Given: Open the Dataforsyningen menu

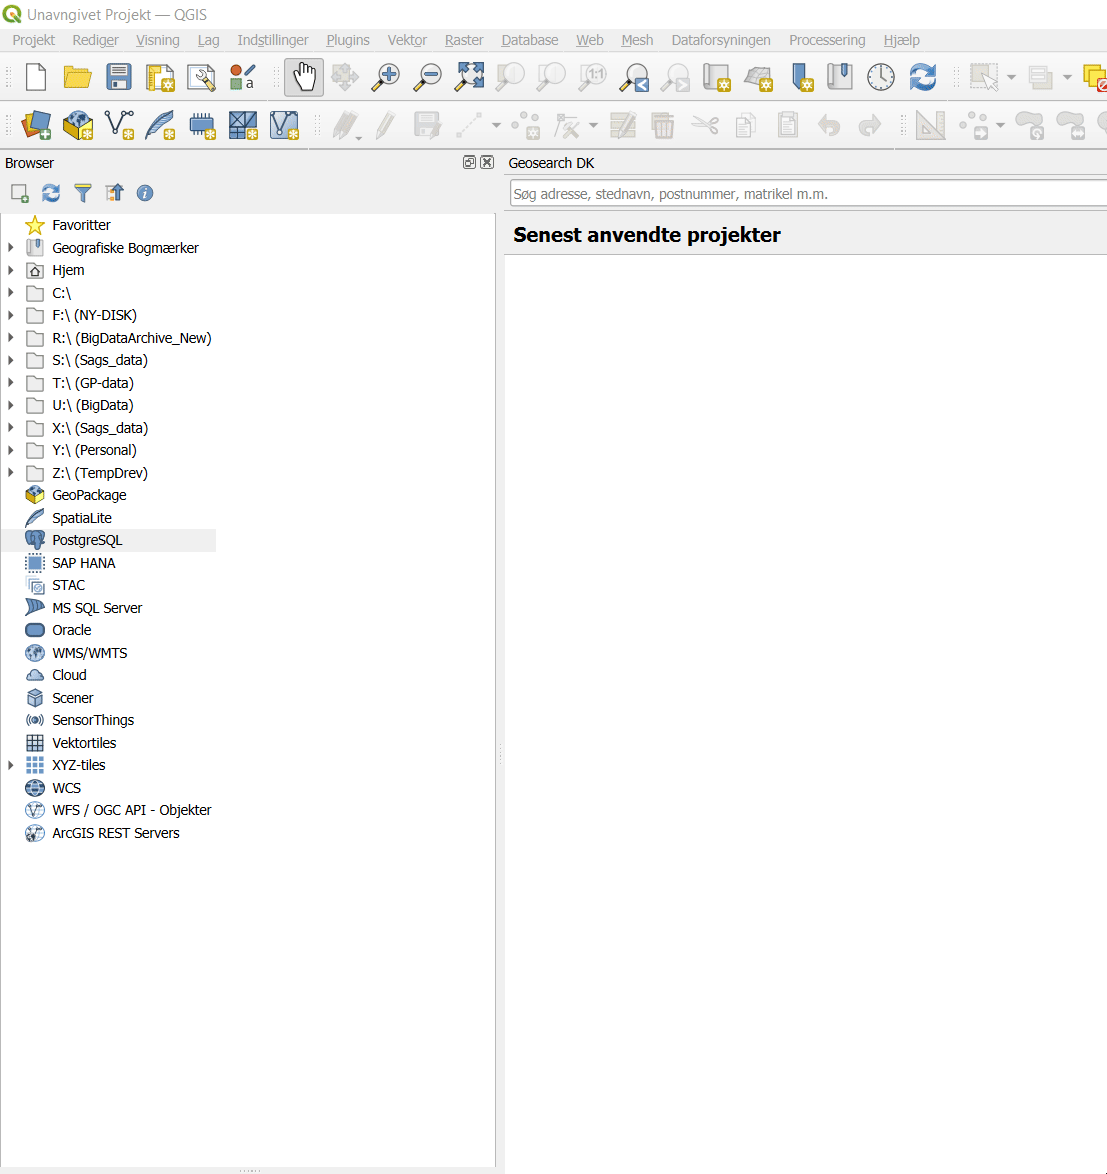Looking at the screenshot, I should (x=720, y=40).
